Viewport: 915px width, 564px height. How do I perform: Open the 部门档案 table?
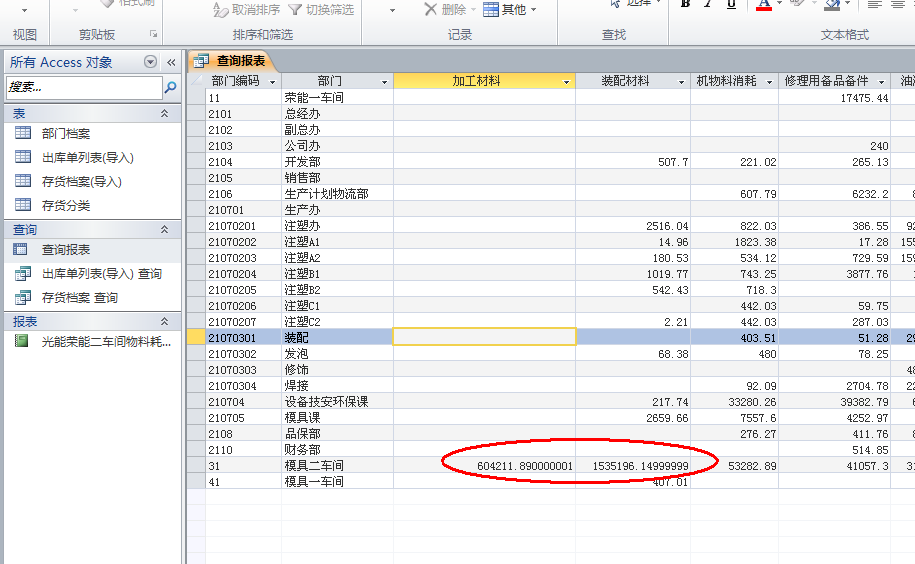coord(66,133)
